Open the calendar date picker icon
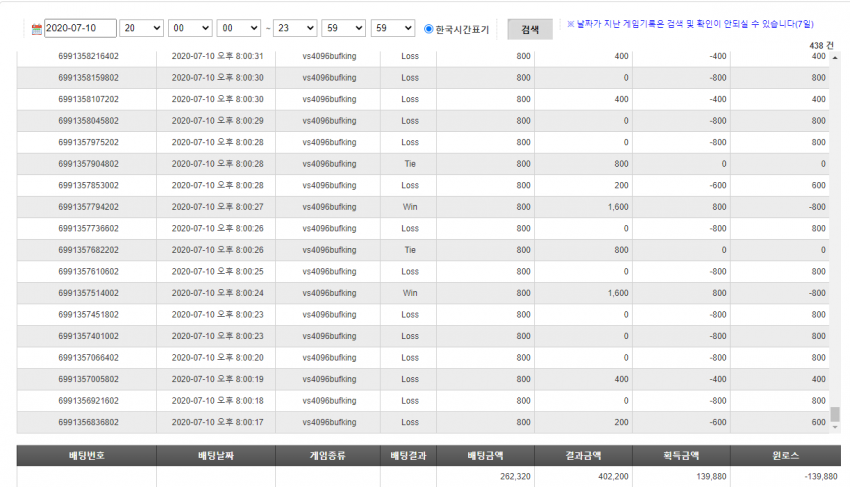Screen dimensions: 850x487 36,29
